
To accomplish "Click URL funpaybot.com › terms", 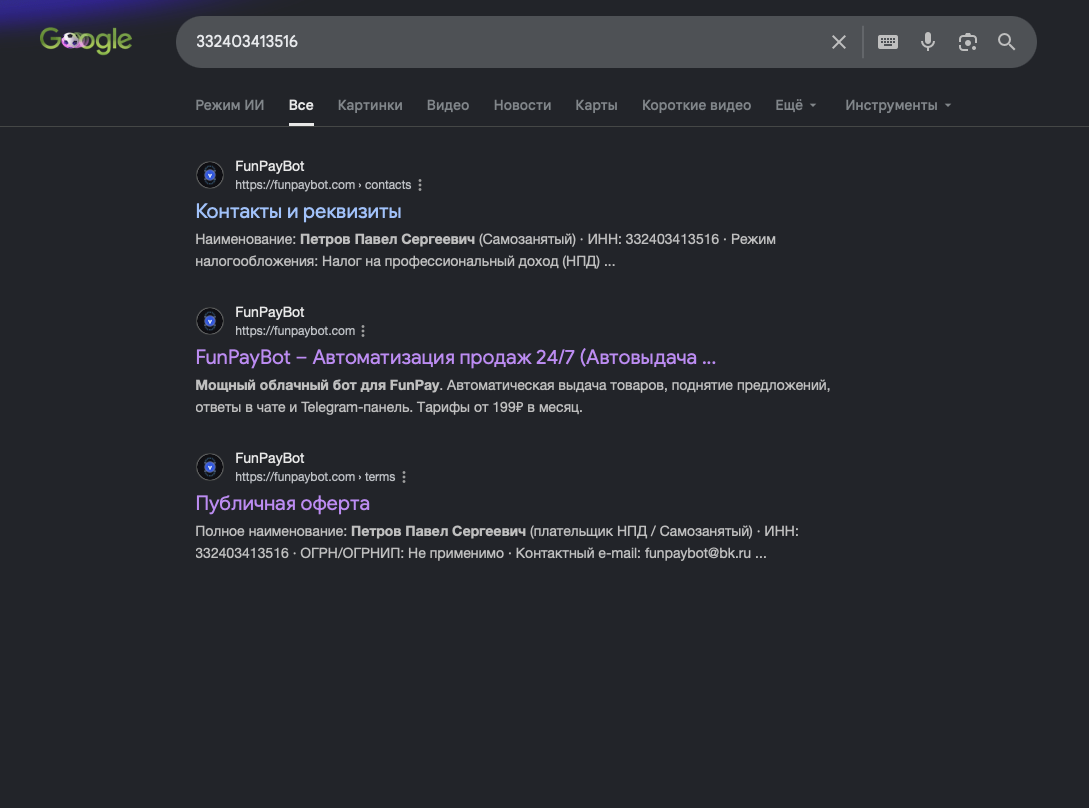I will coord(315,477).
